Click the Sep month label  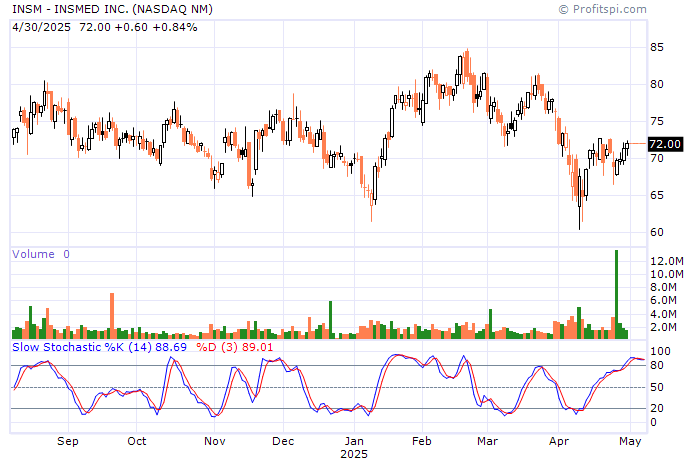[x=68, y=441]
